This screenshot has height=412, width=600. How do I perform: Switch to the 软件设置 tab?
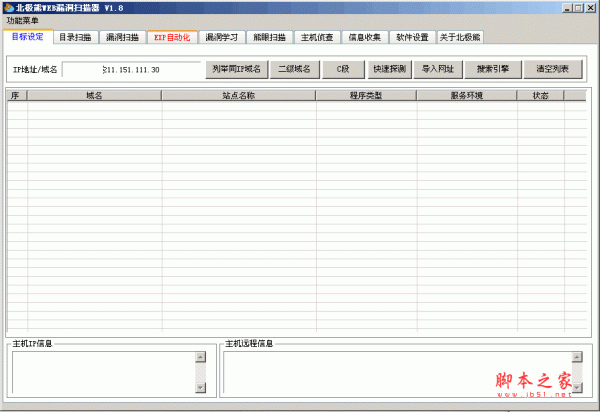point(411,38)
